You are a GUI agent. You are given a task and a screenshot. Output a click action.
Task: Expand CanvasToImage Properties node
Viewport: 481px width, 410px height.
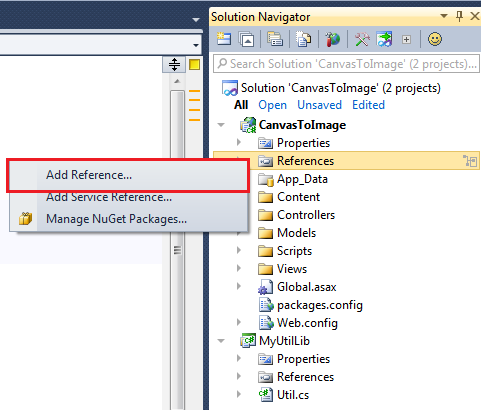[x=239, y=142]
